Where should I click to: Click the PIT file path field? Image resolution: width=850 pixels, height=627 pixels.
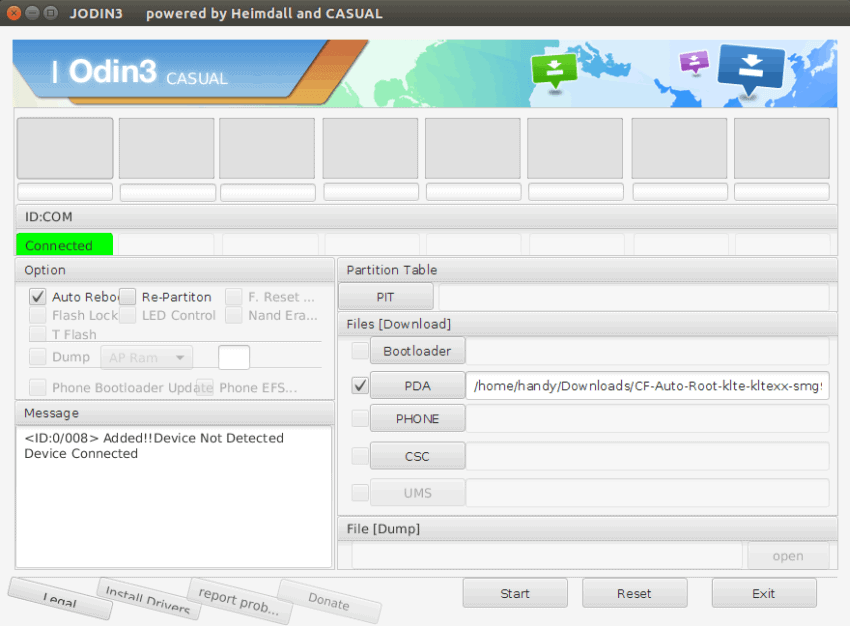[634, 297]
